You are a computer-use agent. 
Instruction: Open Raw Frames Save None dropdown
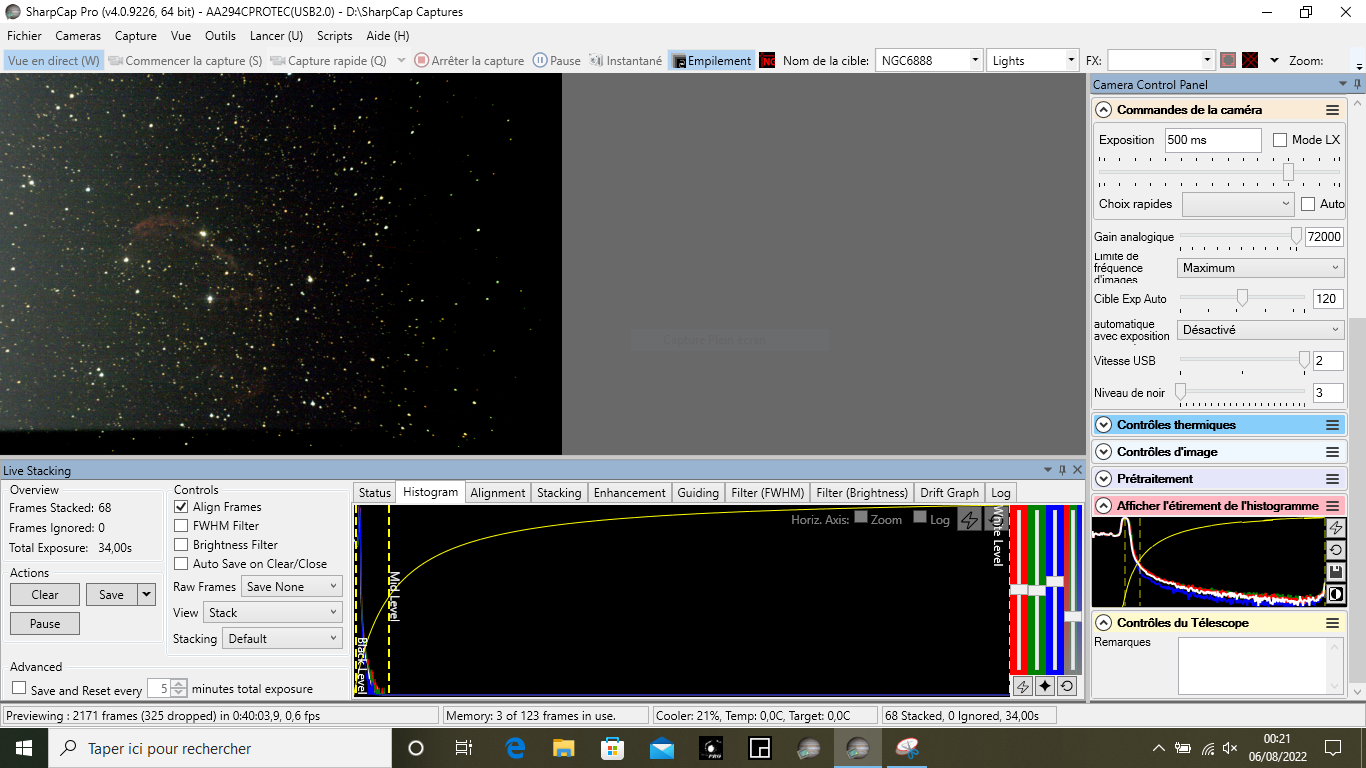(x=291, y=587)
